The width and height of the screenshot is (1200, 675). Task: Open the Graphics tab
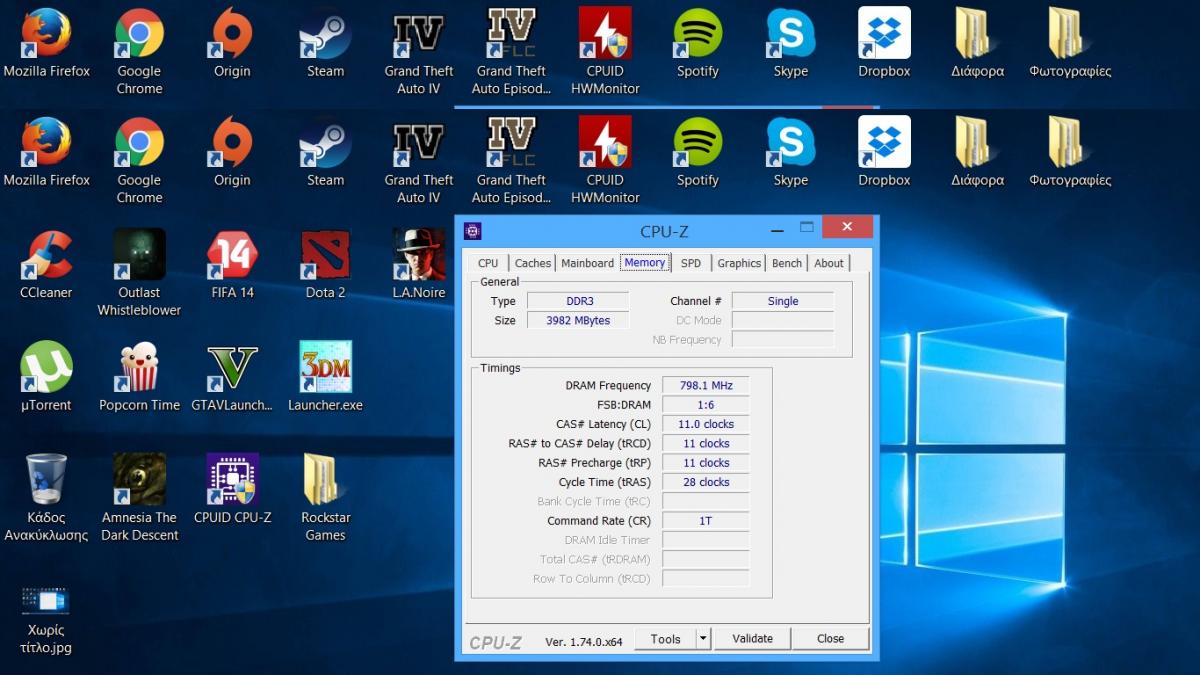point(739,263)
